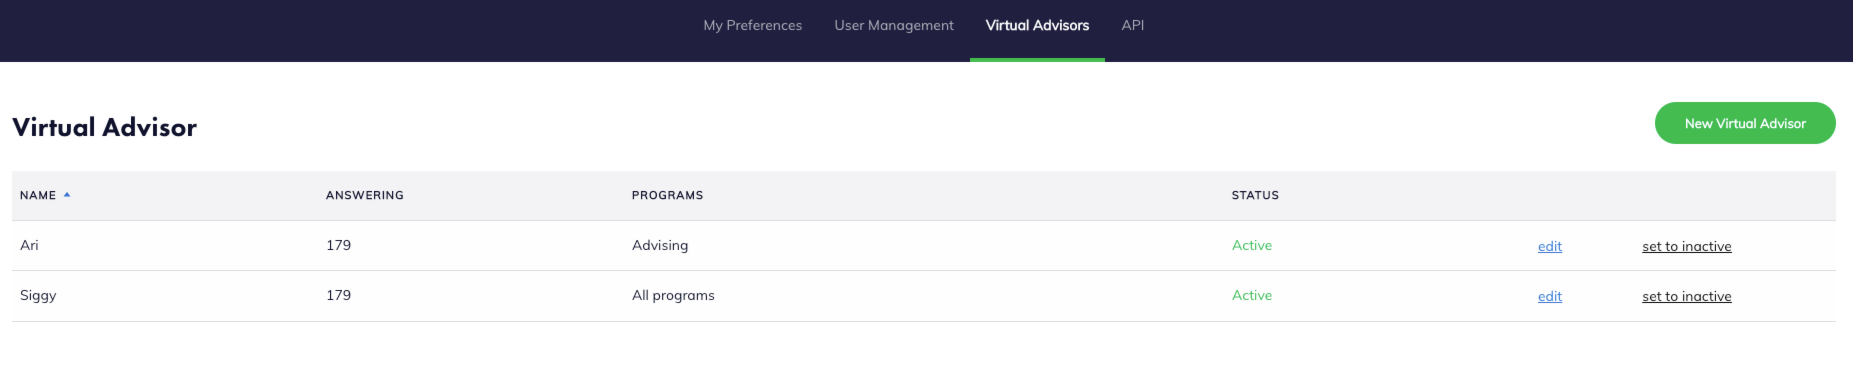Open the My Preferences tab
Image resolution: width=1853 pixels, height=366 pixels.
pos(753,25)
